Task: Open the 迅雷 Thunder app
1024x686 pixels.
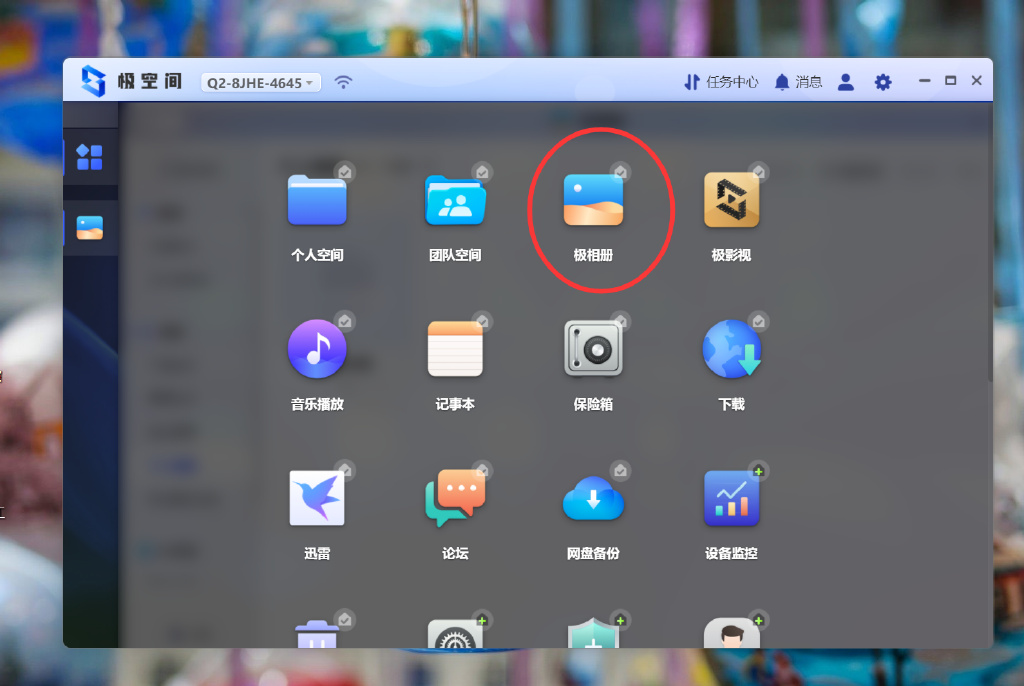Action: 317,497
